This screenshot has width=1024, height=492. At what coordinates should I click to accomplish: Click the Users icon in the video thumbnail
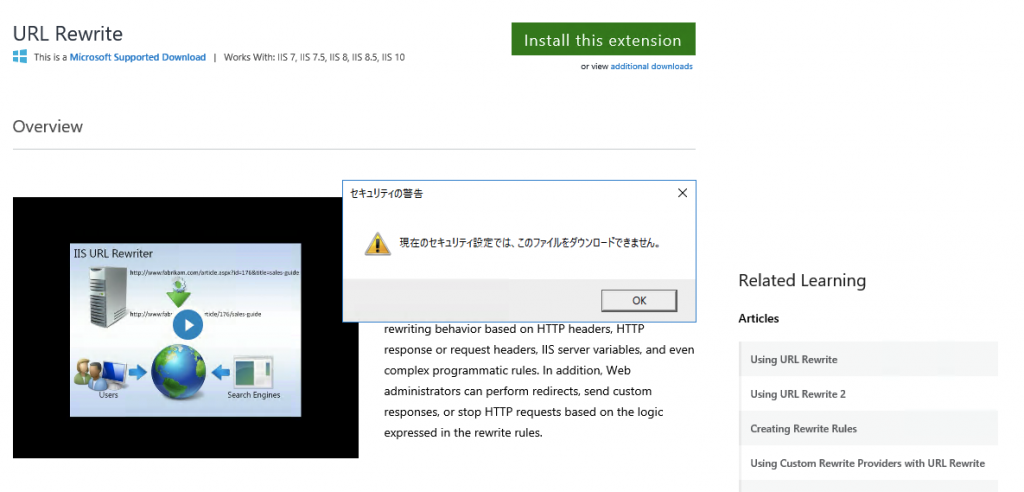101,373
